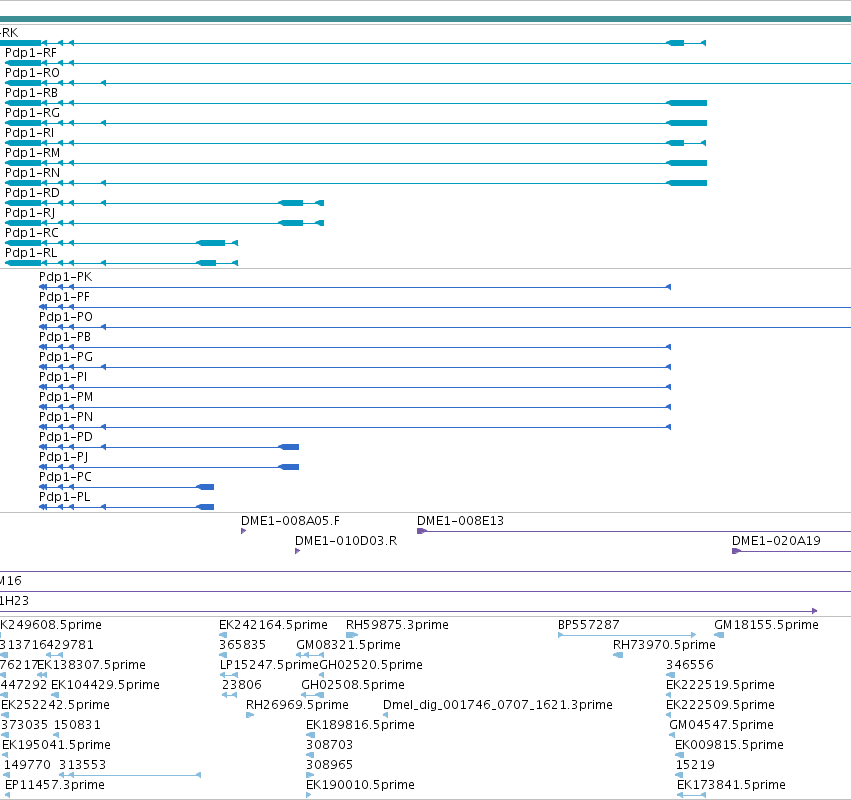Click the Pdp1-RJ transcript label

pyautogui.click(x=30, y=213)
